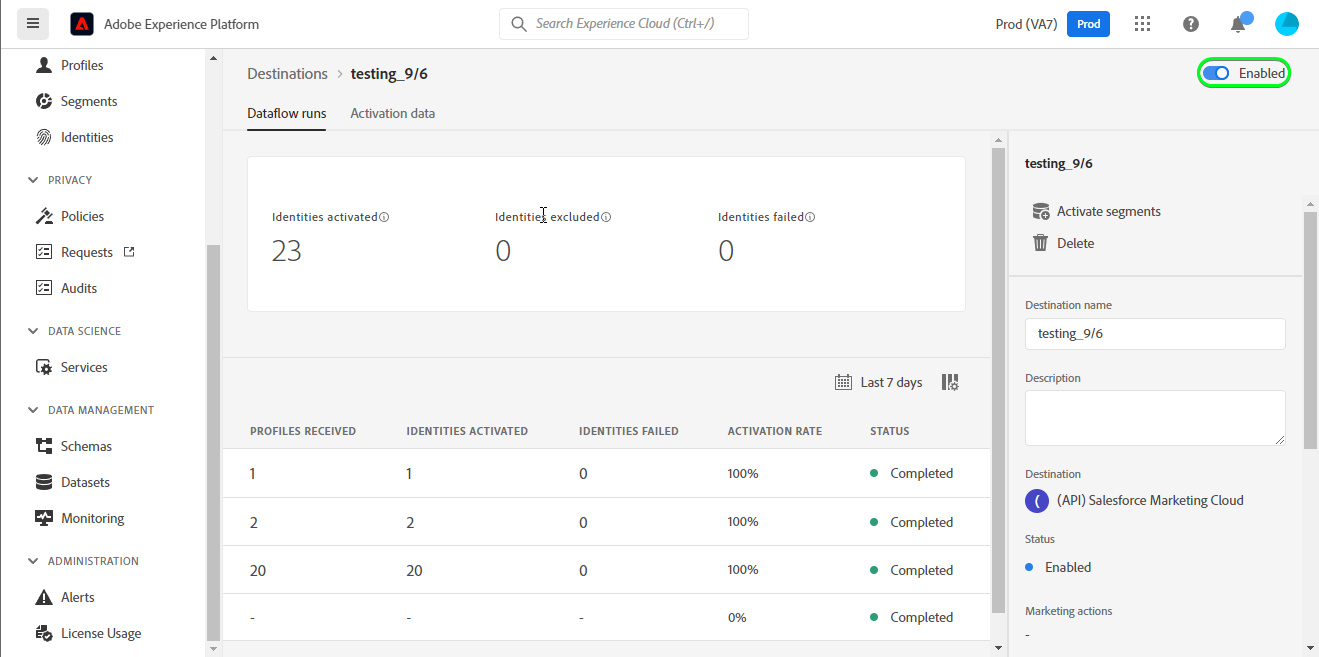Click Activate segments

tap(1108, 211)
